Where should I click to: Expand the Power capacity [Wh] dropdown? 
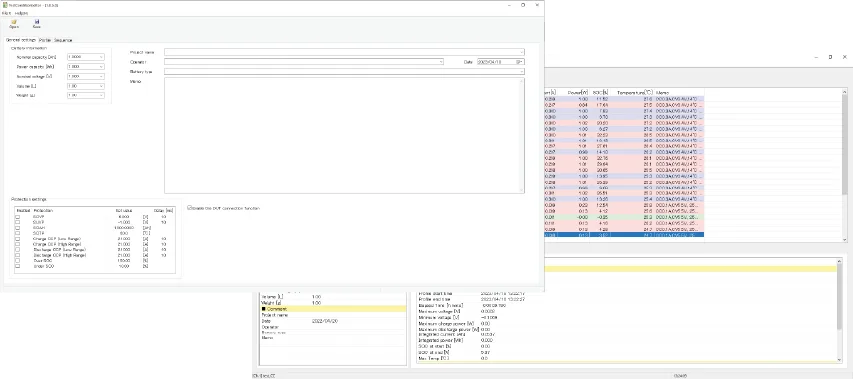[x=101, y=66]
